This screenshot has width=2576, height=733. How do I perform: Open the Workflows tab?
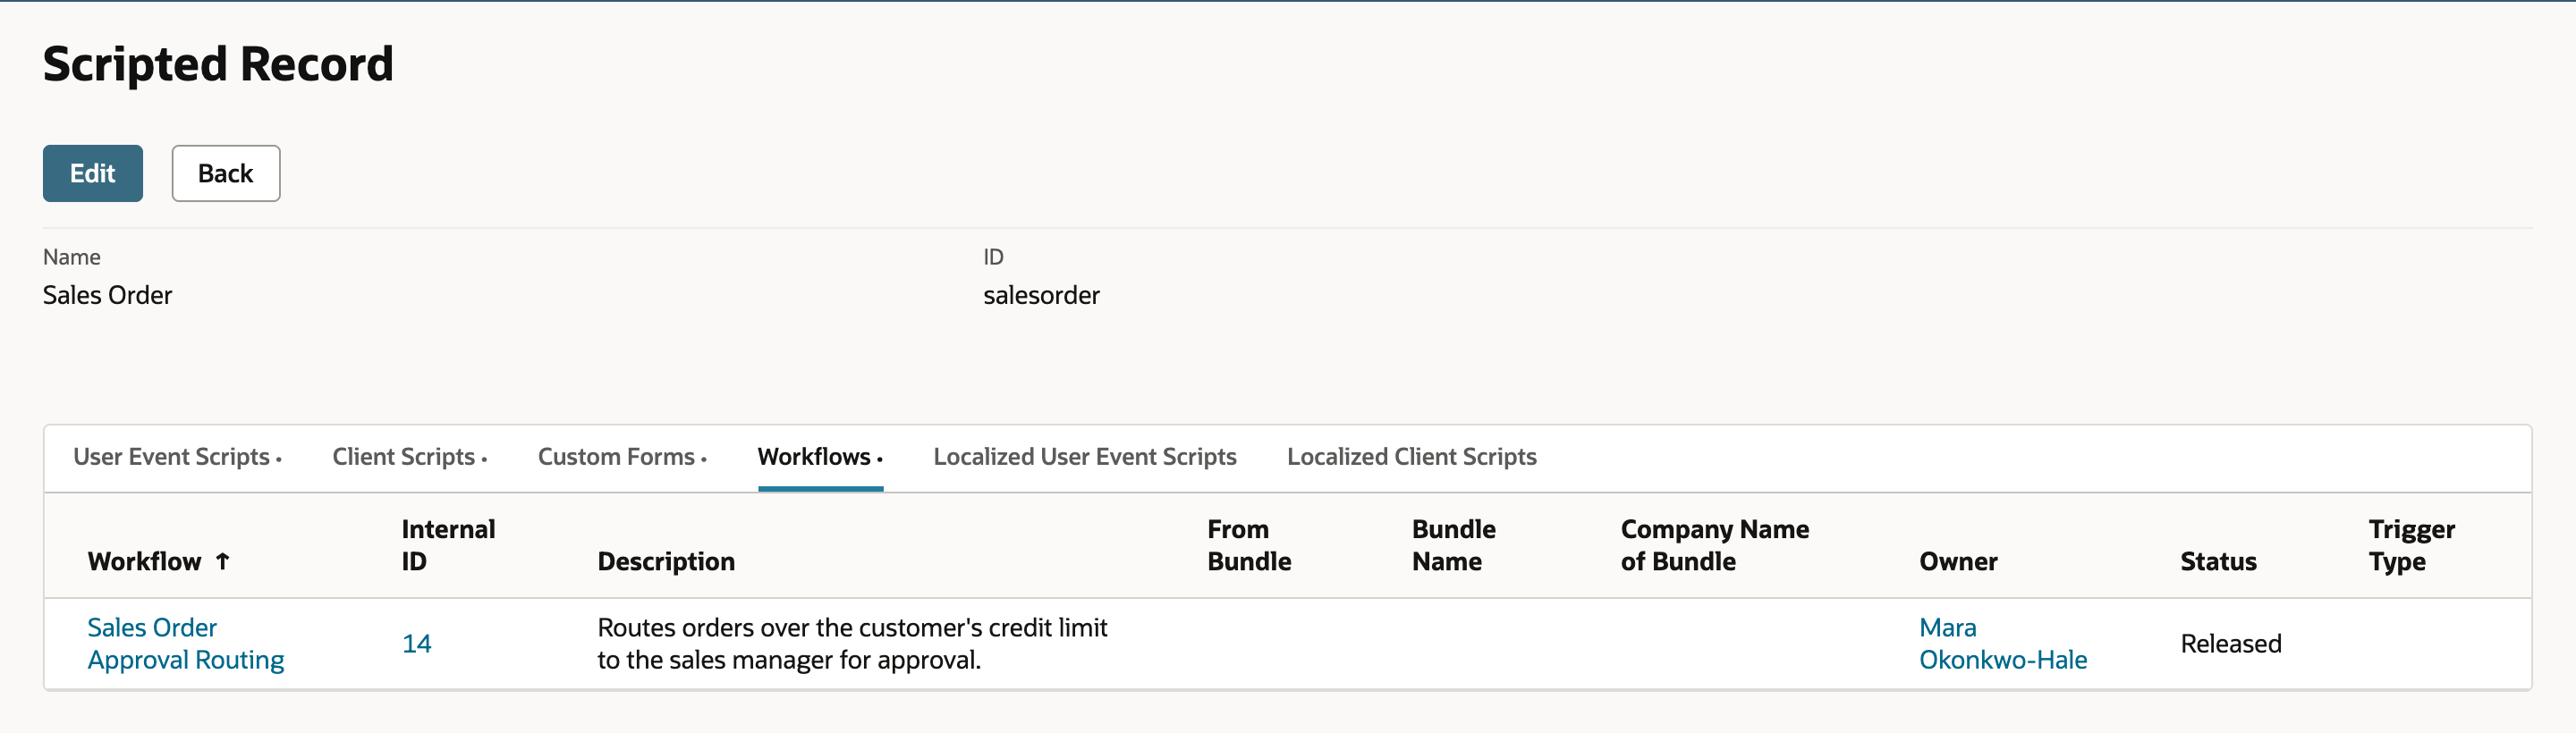(x=820, y=457)
